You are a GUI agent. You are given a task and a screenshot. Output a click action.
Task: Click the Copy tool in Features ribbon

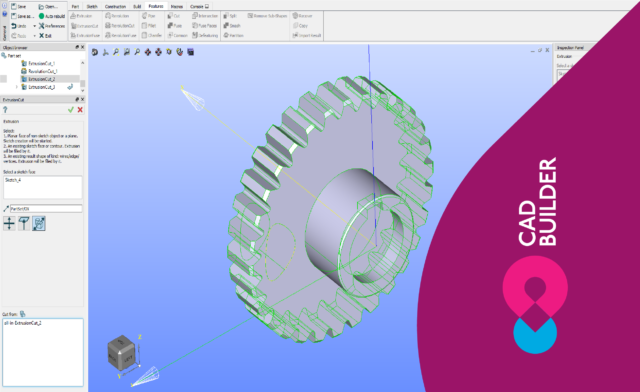[300, 26]
